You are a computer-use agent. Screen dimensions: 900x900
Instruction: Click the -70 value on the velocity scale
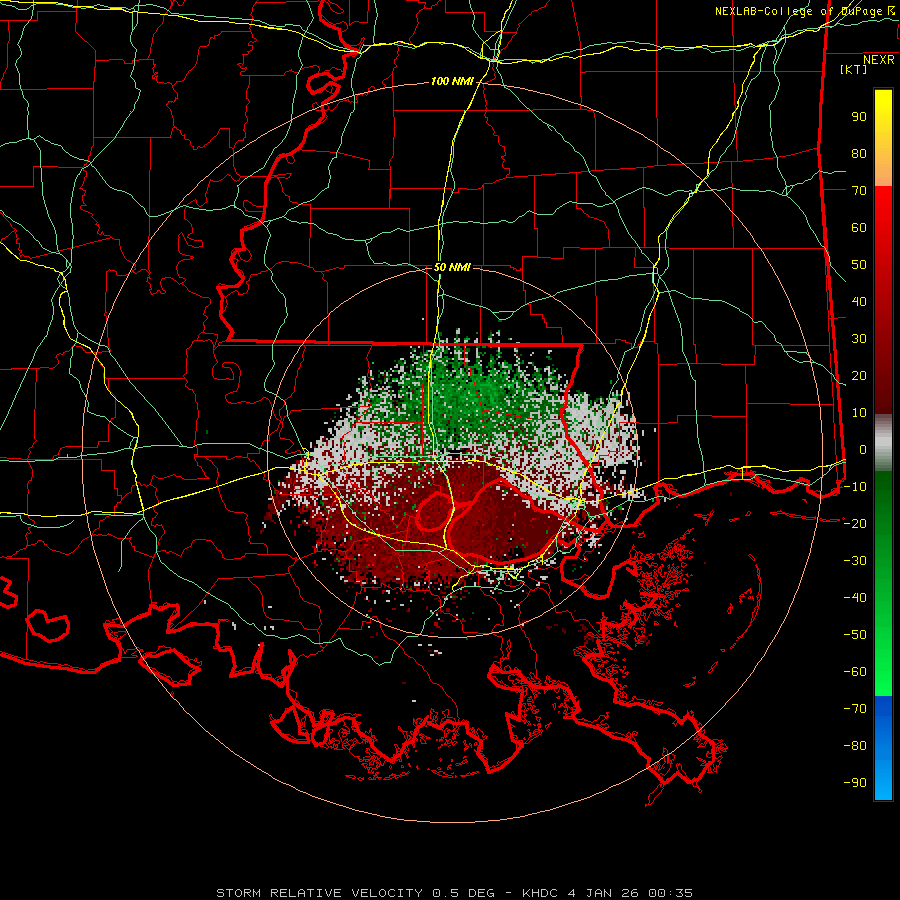click(855, 709)
